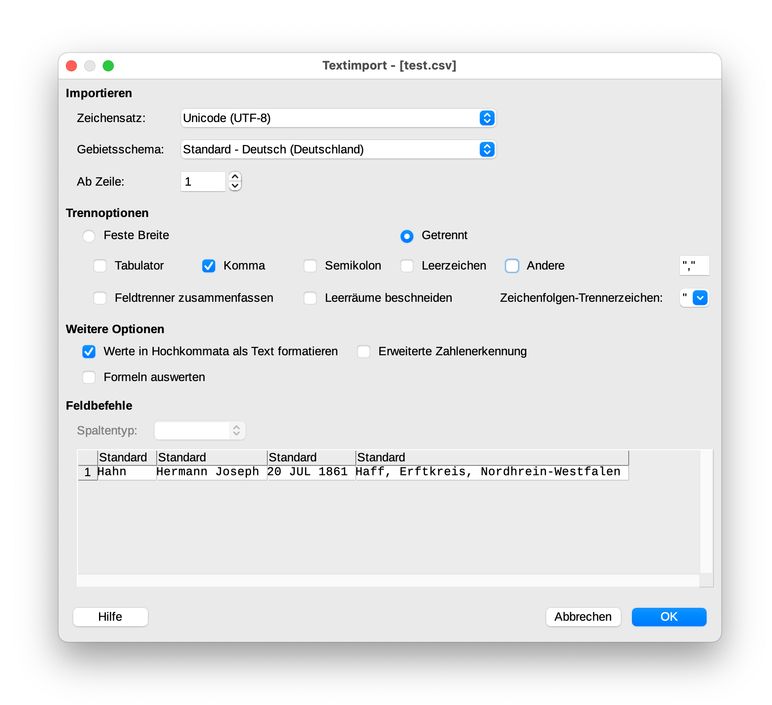This screenshot has width=772, height=705.
Task: Expand the Zeichenfolgen-Trennerzeichen dropdown arrow
Action: pos(700,298)
